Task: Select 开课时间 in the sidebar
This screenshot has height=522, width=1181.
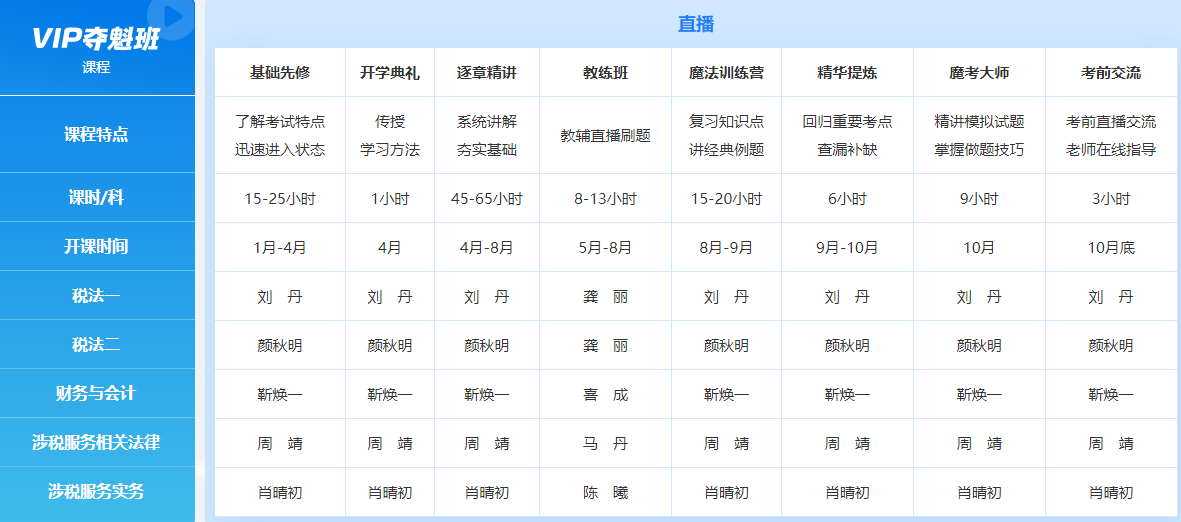Action: (96, 246)
